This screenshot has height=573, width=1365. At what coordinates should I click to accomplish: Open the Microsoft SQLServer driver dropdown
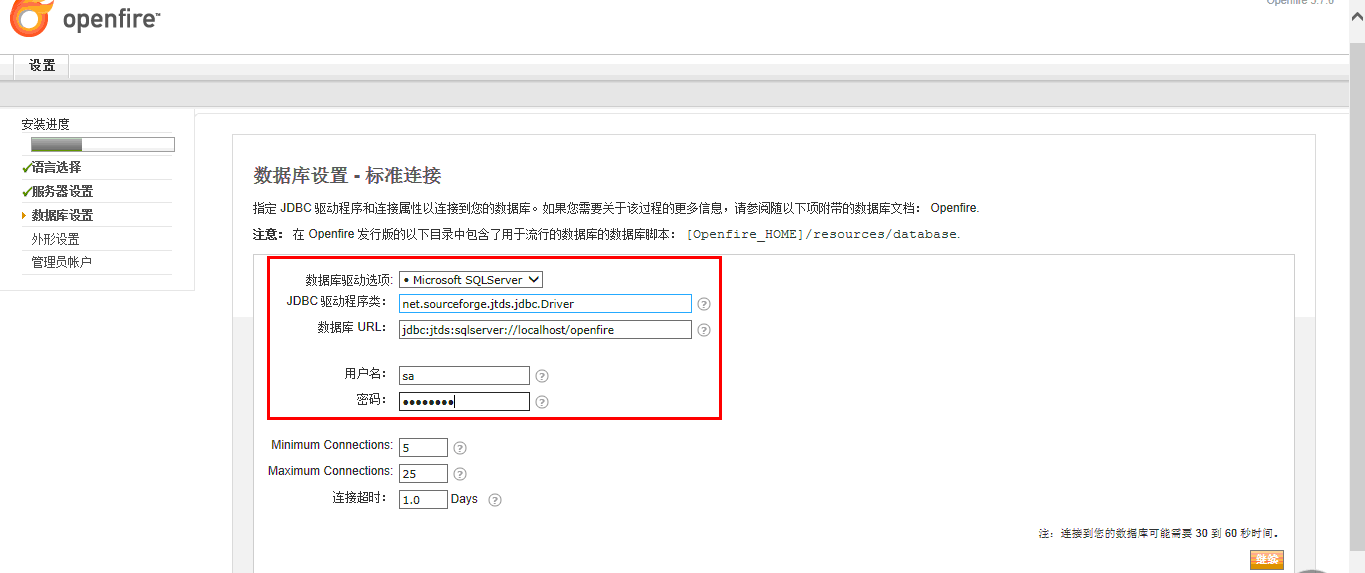pyautogui.click(x=471, y=280)
